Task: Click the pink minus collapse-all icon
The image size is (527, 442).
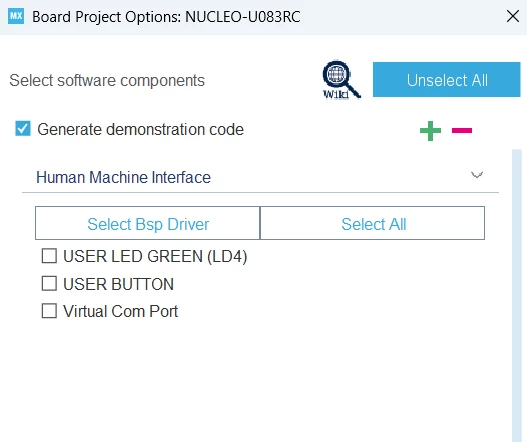Action: click(x=462, y=130)
